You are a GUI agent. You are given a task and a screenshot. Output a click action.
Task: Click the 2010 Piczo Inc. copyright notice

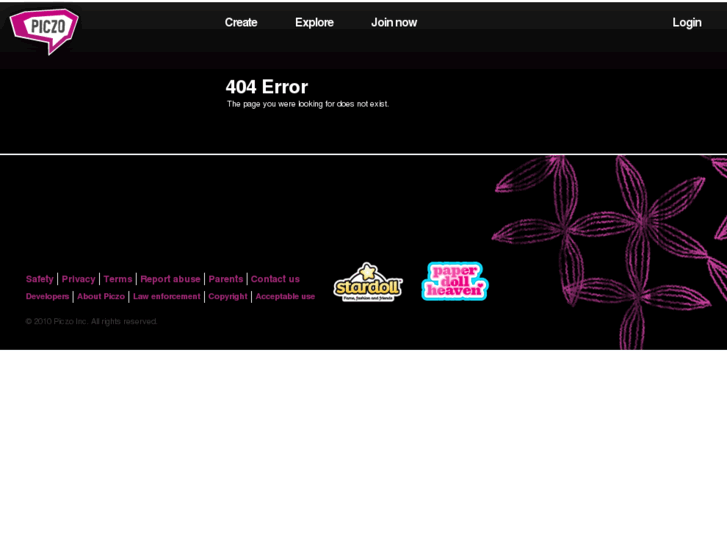(x=91, y=321)
